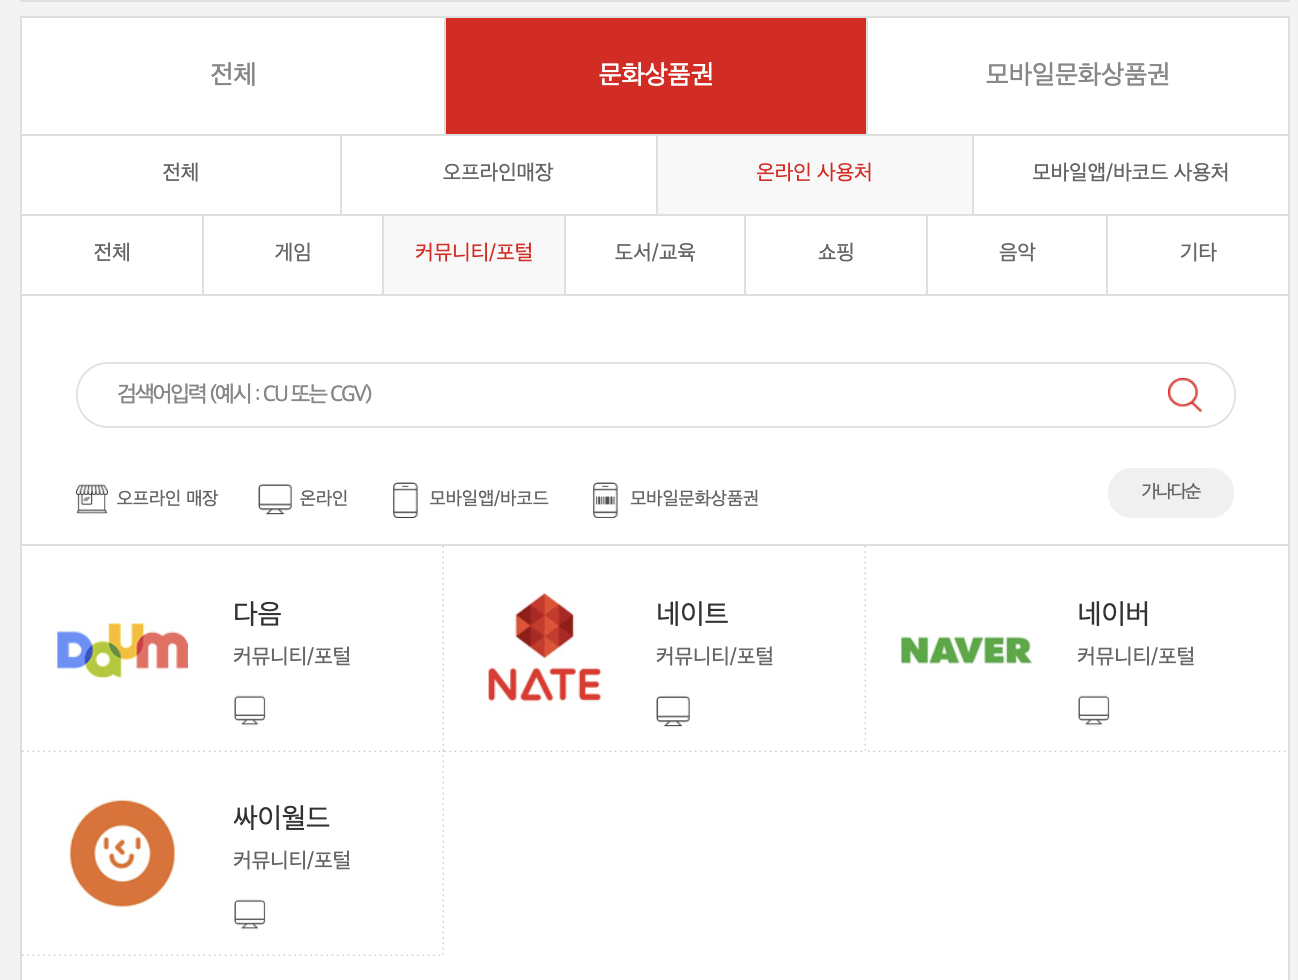Click the 싸이월드 (Cyworld) logo
The height and width of the screenshot is (980, 1298).
[x=122, y=853]
